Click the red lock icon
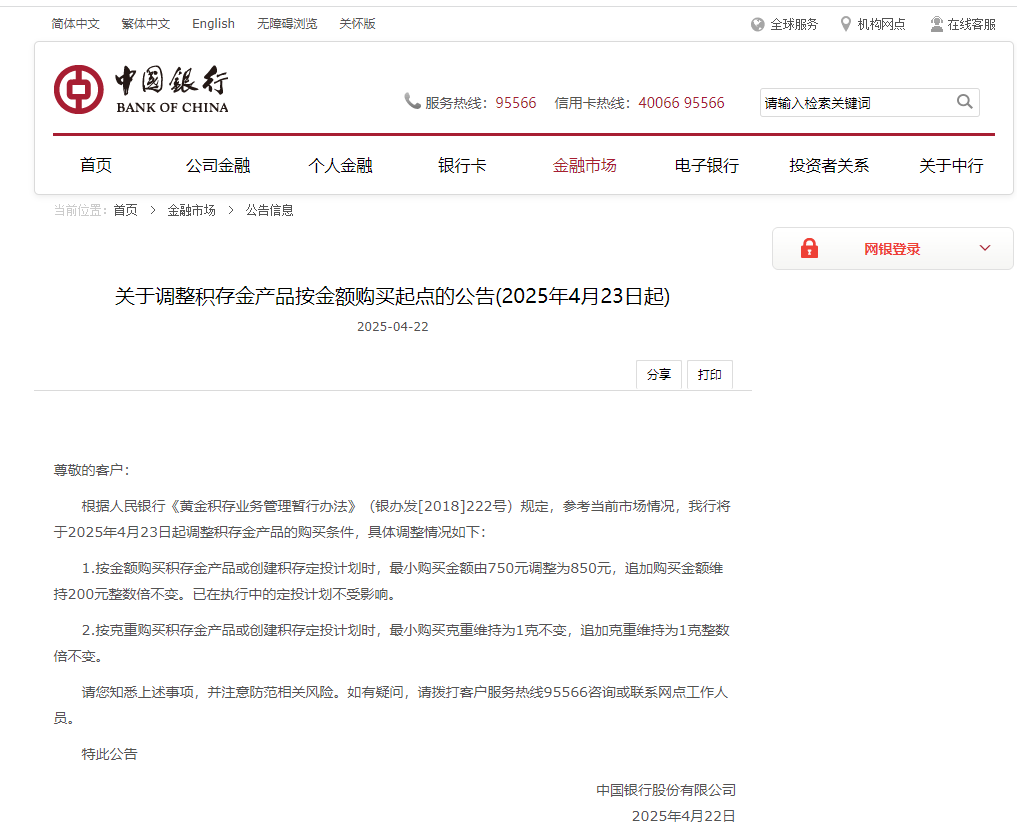1017x835 pixels. pyautogui.click(x=809, y=248)
